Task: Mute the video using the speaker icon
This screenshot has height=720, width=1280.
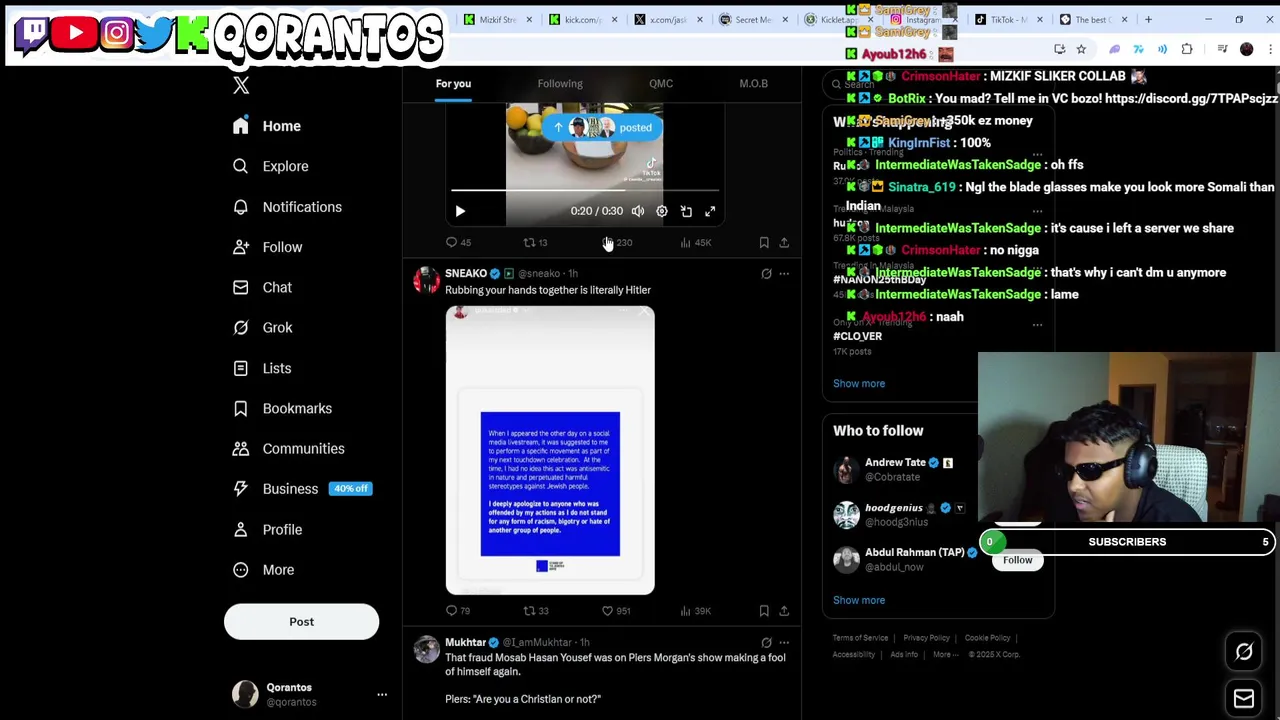Action: point(638,211)
